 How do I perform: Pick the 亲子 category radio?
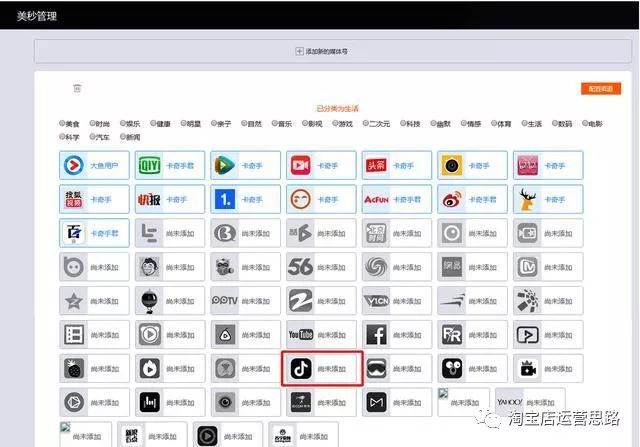(x=214, y=123)
